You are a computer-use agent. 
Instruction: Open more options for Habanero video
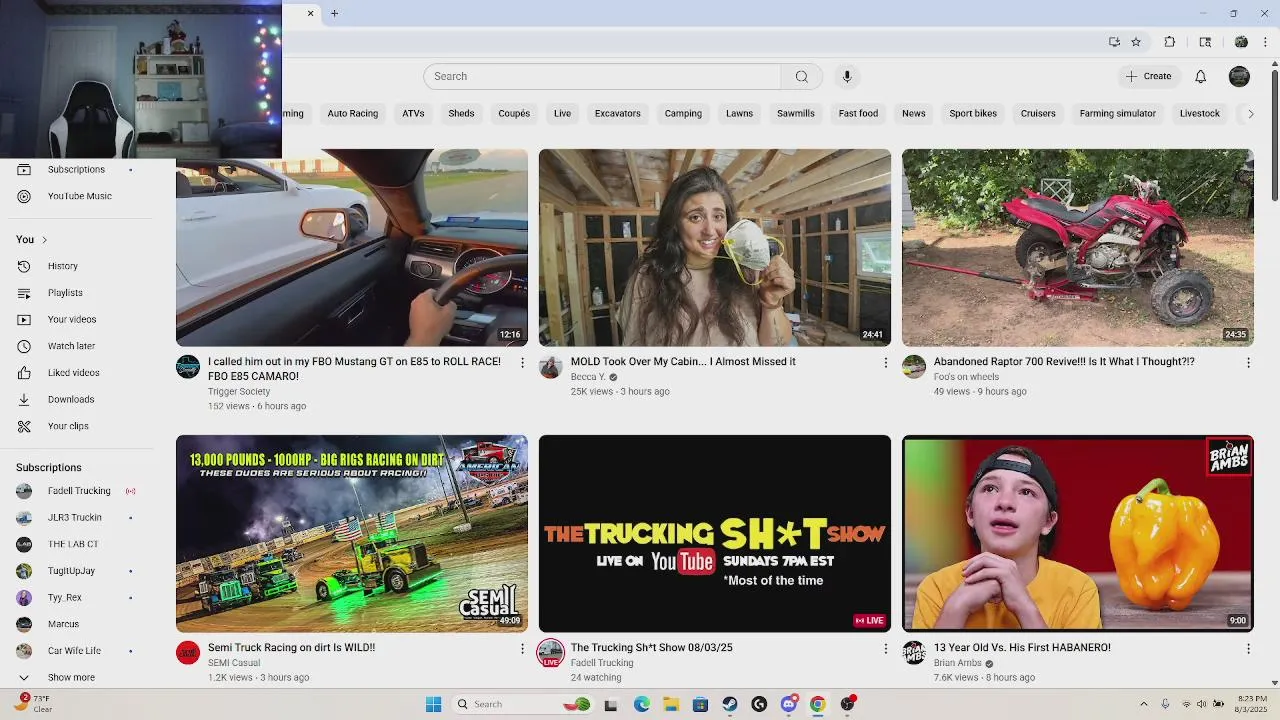click(x=1248, y=648)
